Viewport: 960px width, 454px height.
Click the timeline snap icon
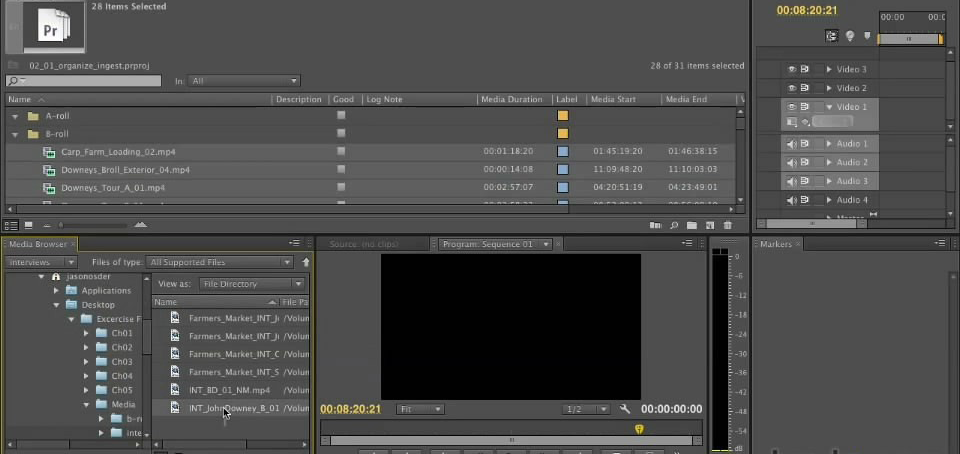tap(831, 36)
